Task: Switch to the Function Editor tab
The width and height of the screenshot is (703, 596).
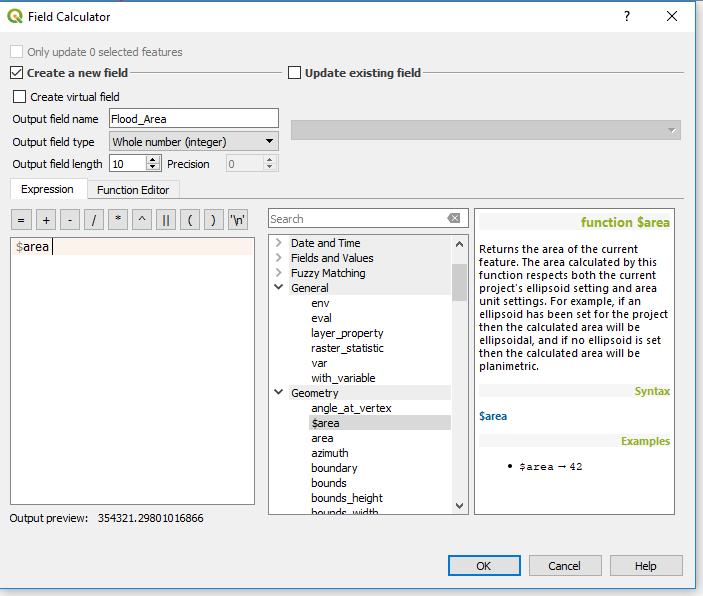Action: [132, 190]
